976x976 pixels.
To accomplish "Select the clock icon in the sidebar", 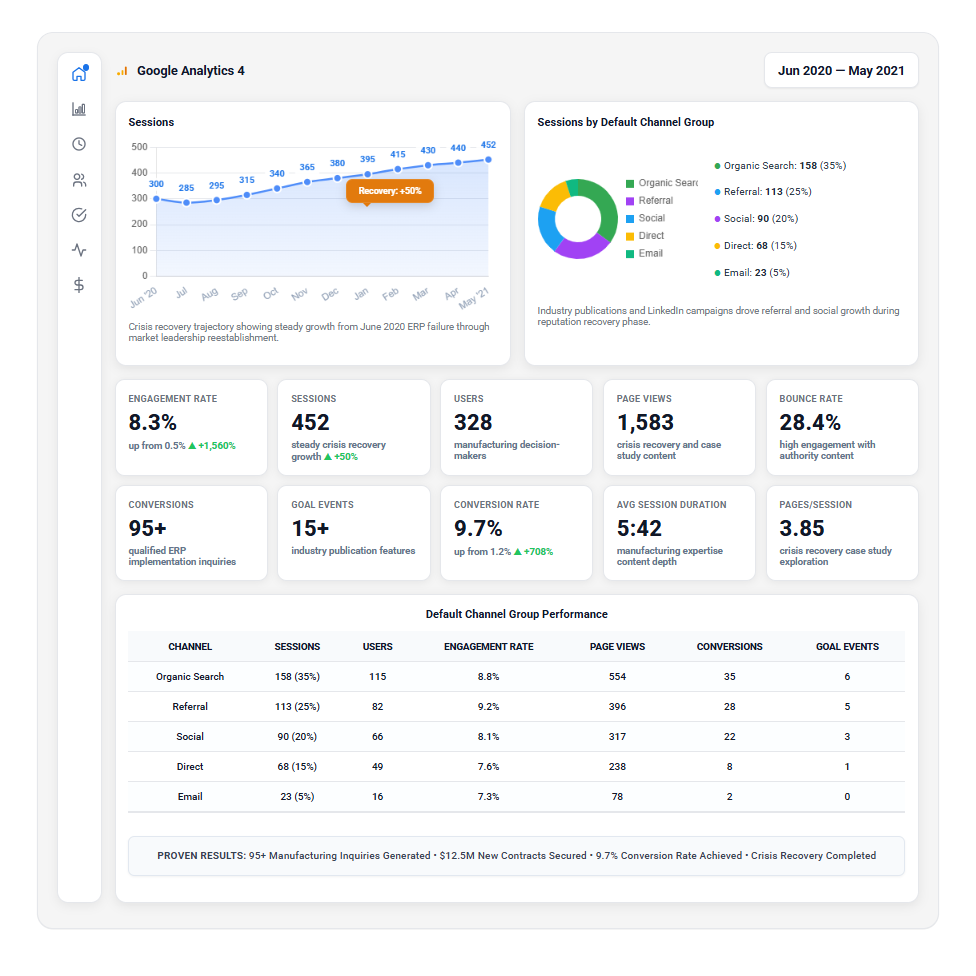I will tap(79, 144).
